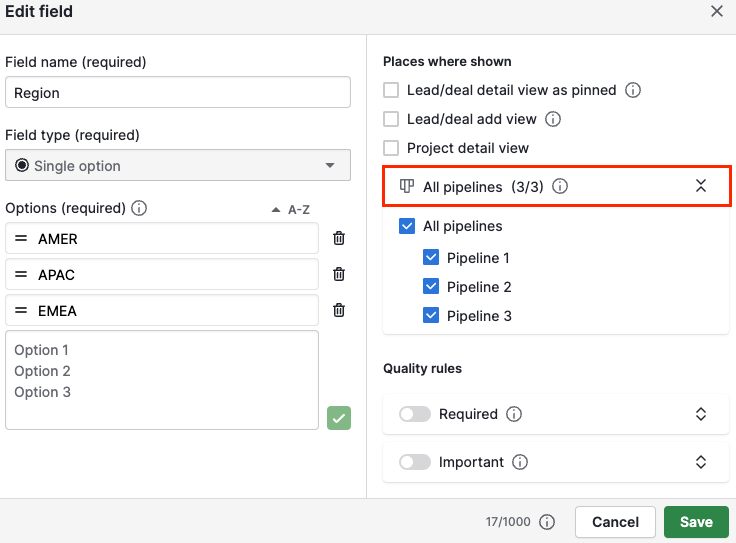Toggle the Required quality rule switch
Screen dimensions: 736x543
click(415, 414)
